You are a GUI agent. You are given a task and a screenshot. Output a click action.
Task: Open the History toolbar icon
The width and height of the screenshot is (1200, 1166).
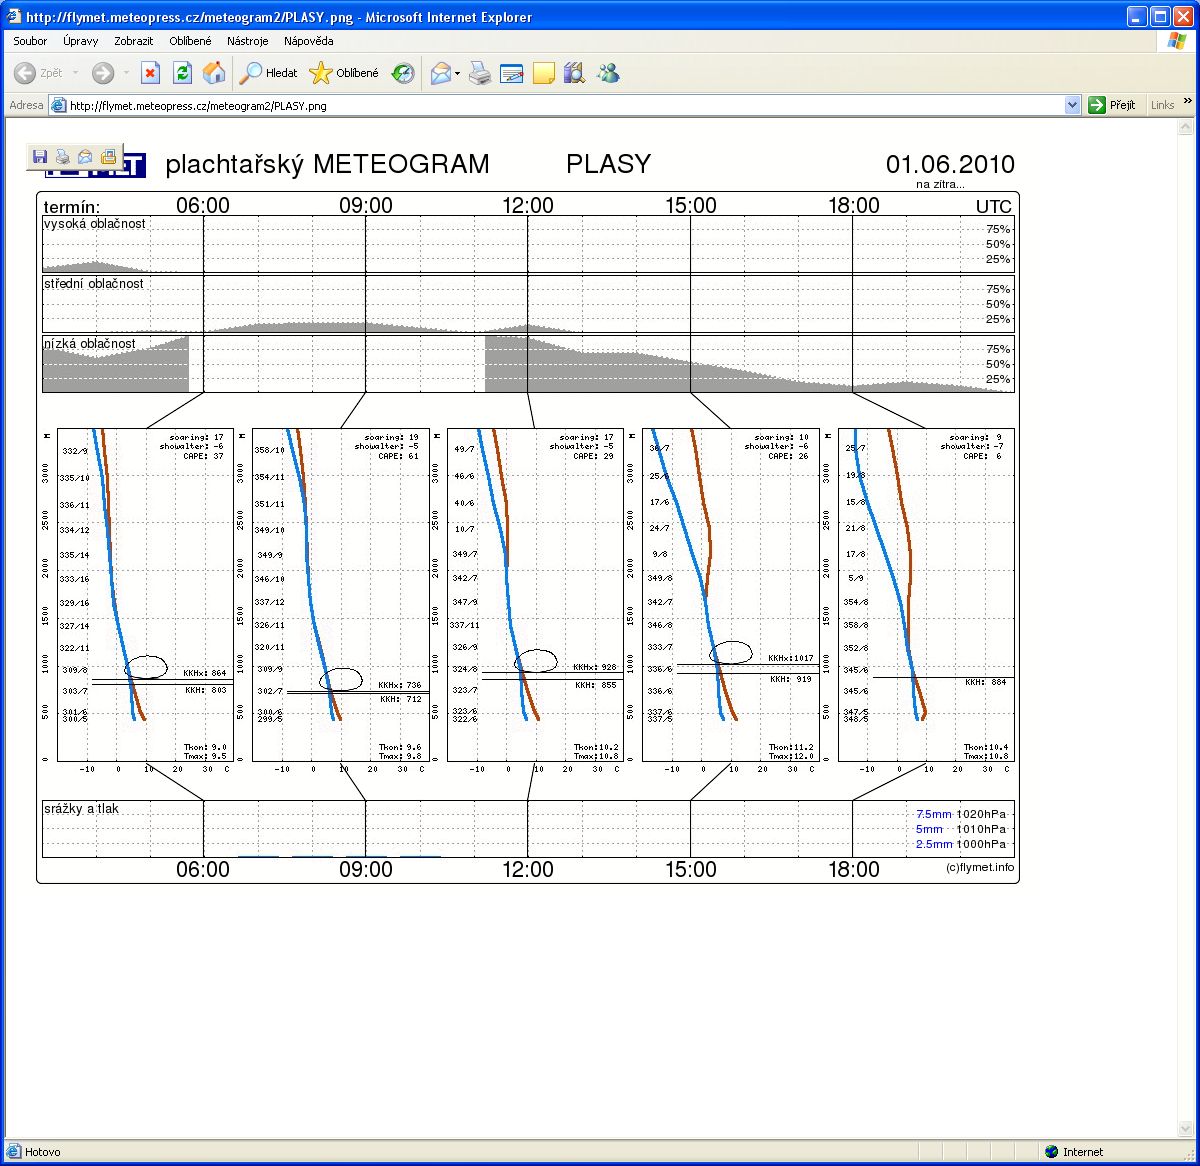pos(403,73)
